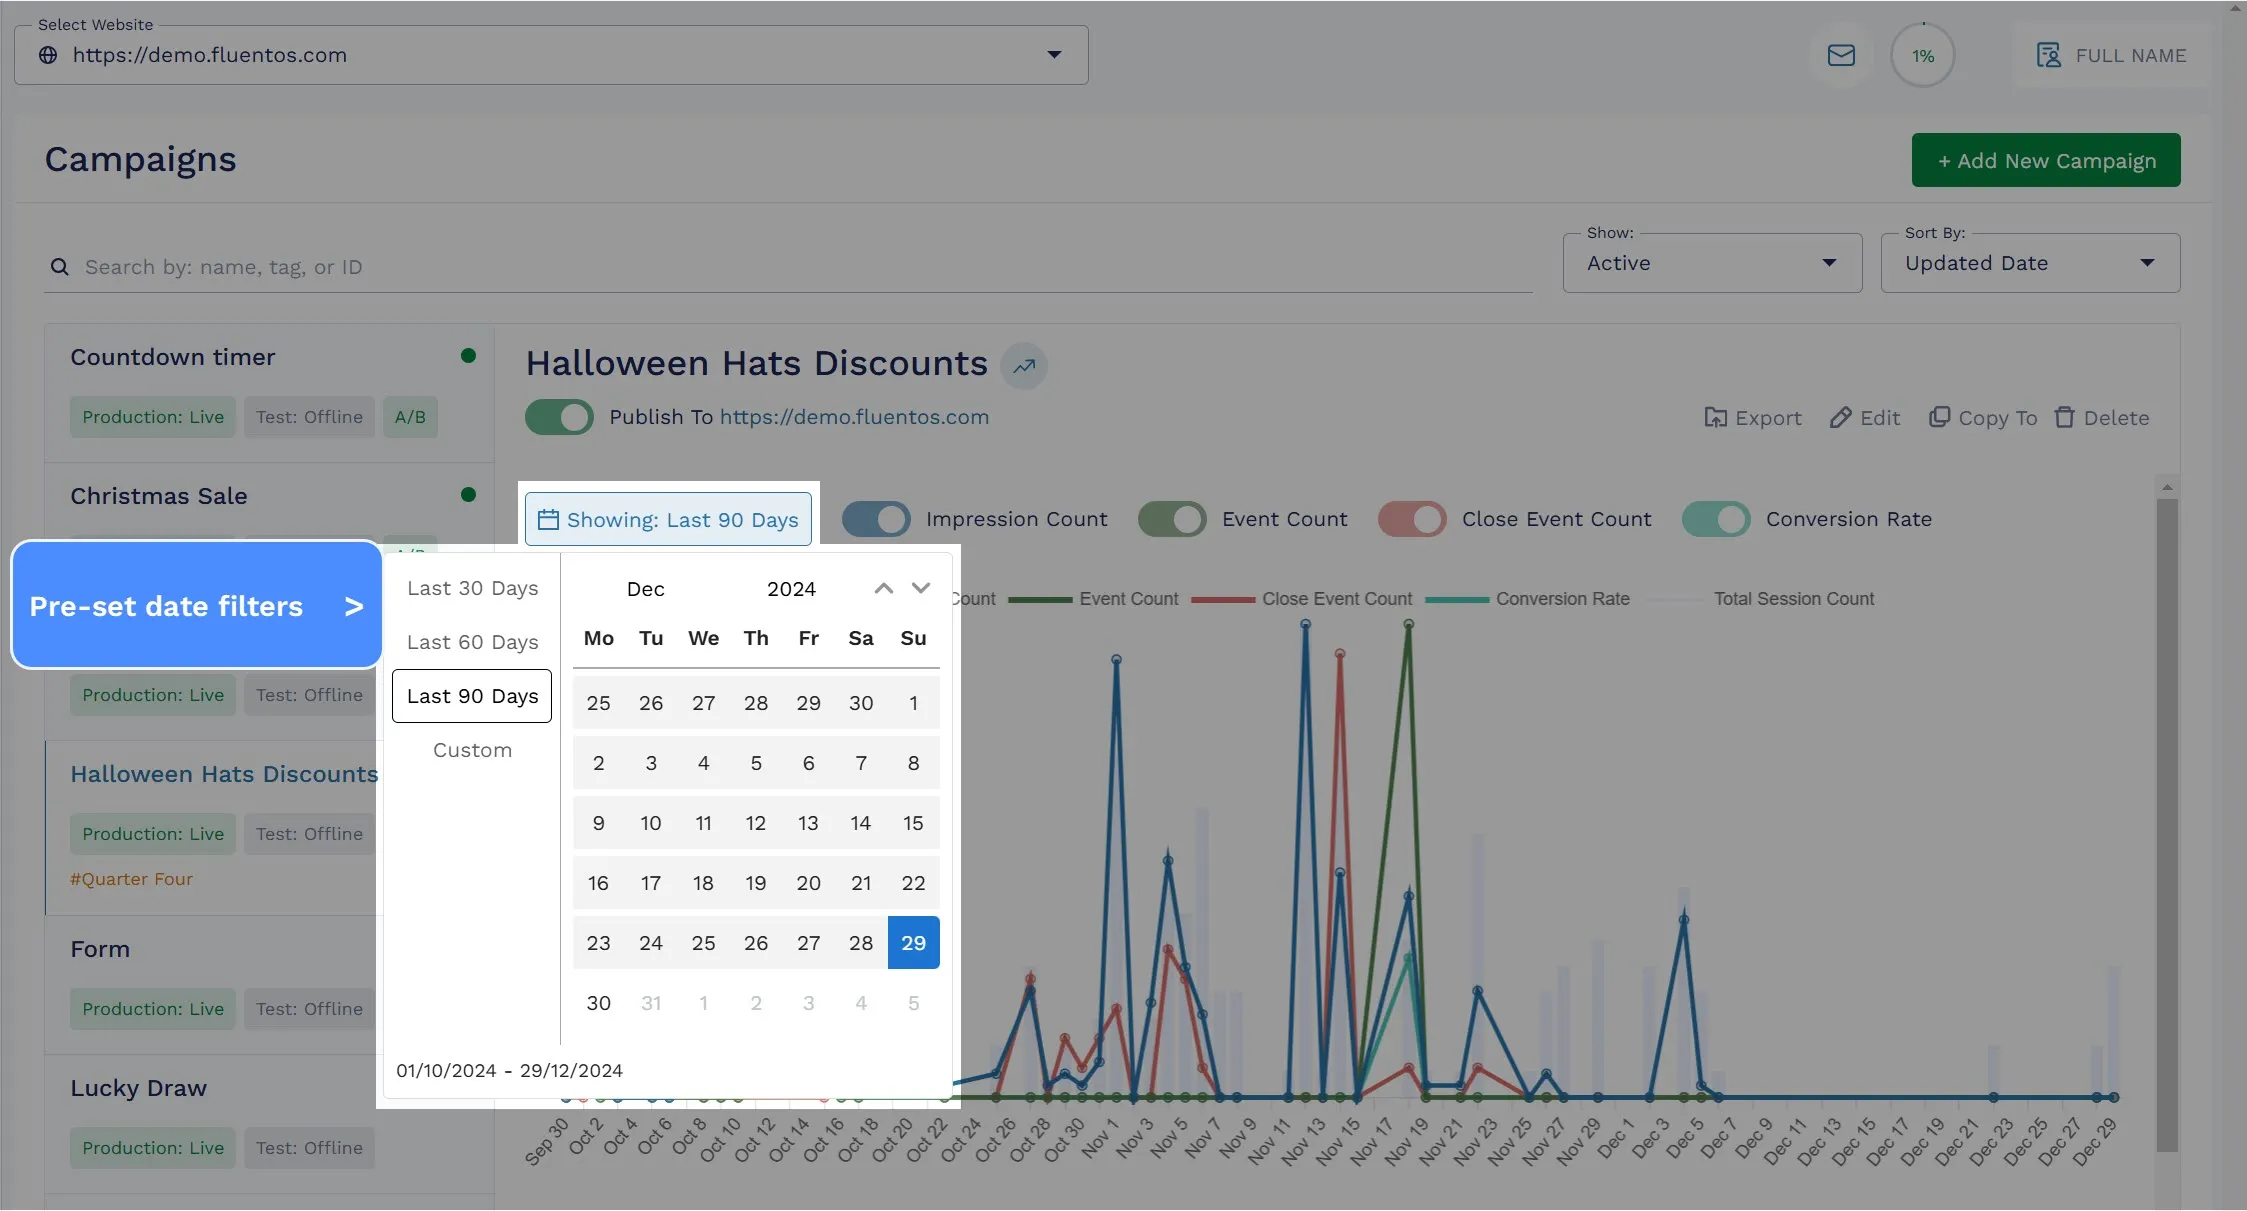
Task: Toggle Conversion Rate switch
Action: [1716, 519]
